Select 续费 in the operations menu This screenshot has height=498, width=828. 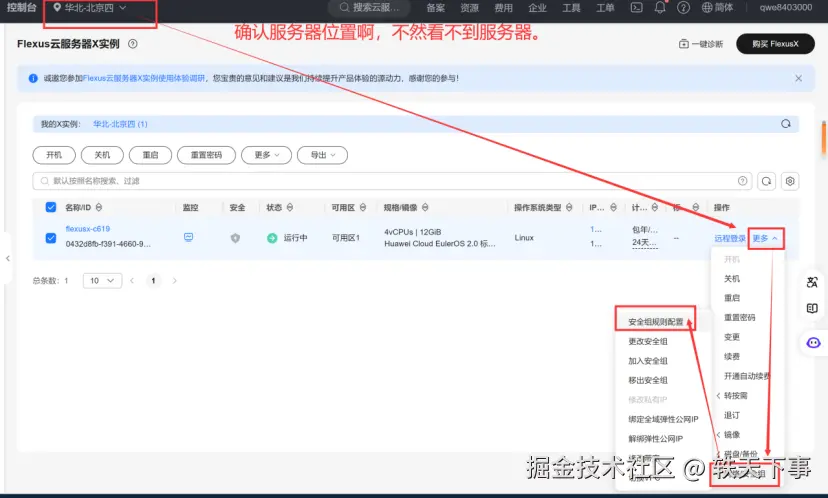tap(731, 356)
